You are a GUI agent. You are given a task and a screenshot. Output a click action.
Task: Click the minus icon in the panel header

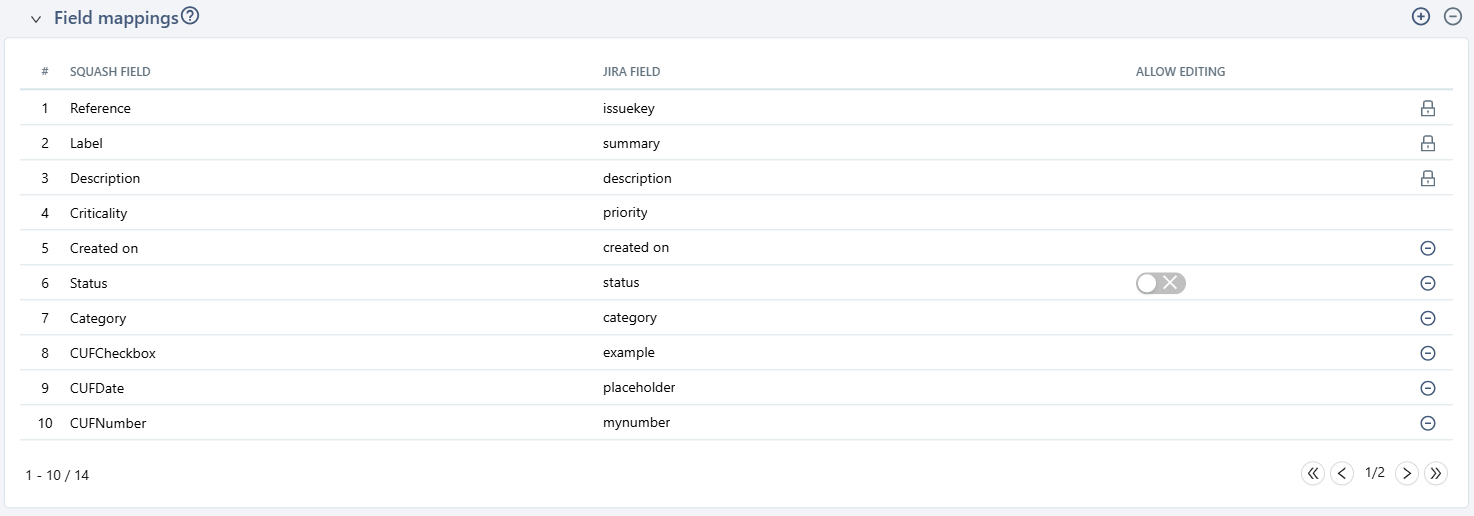tap(1453, 17)
